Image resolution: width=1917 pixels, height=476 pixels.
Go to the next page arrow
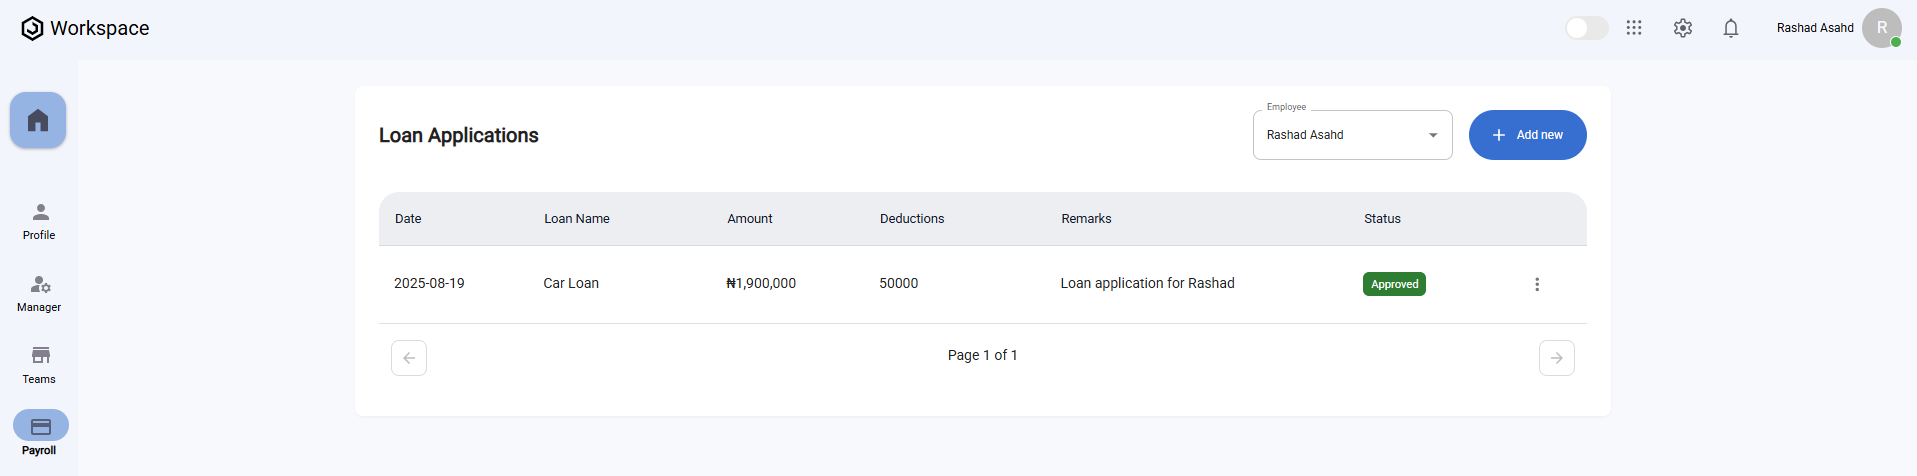(x=1556, y=358)
